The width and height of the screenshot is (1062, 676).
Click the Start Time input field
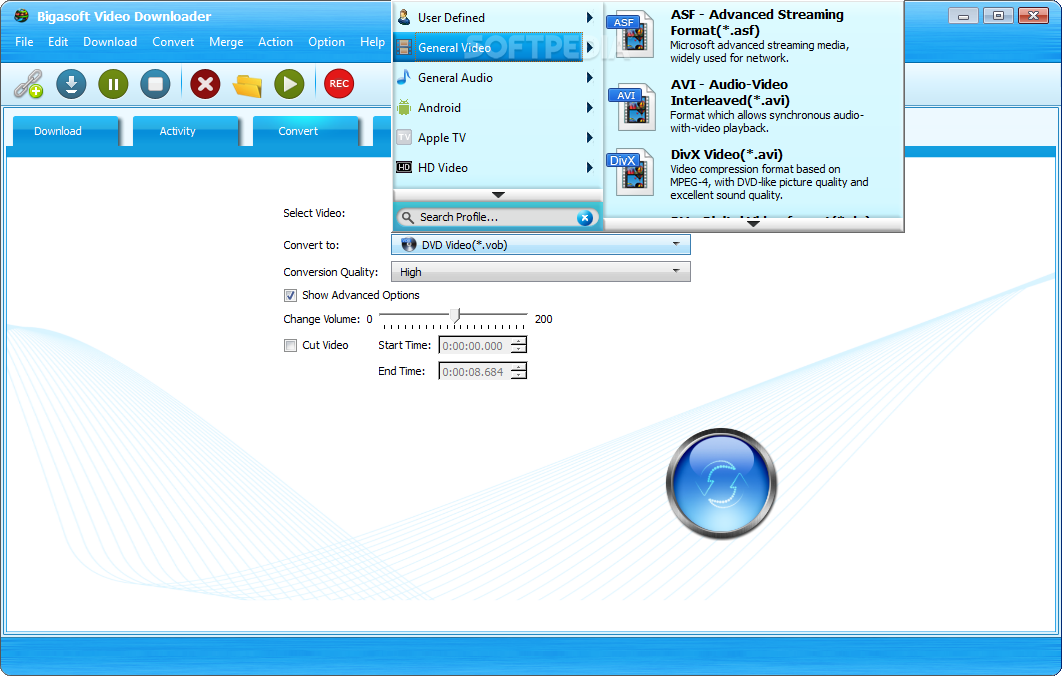point(475,345)
